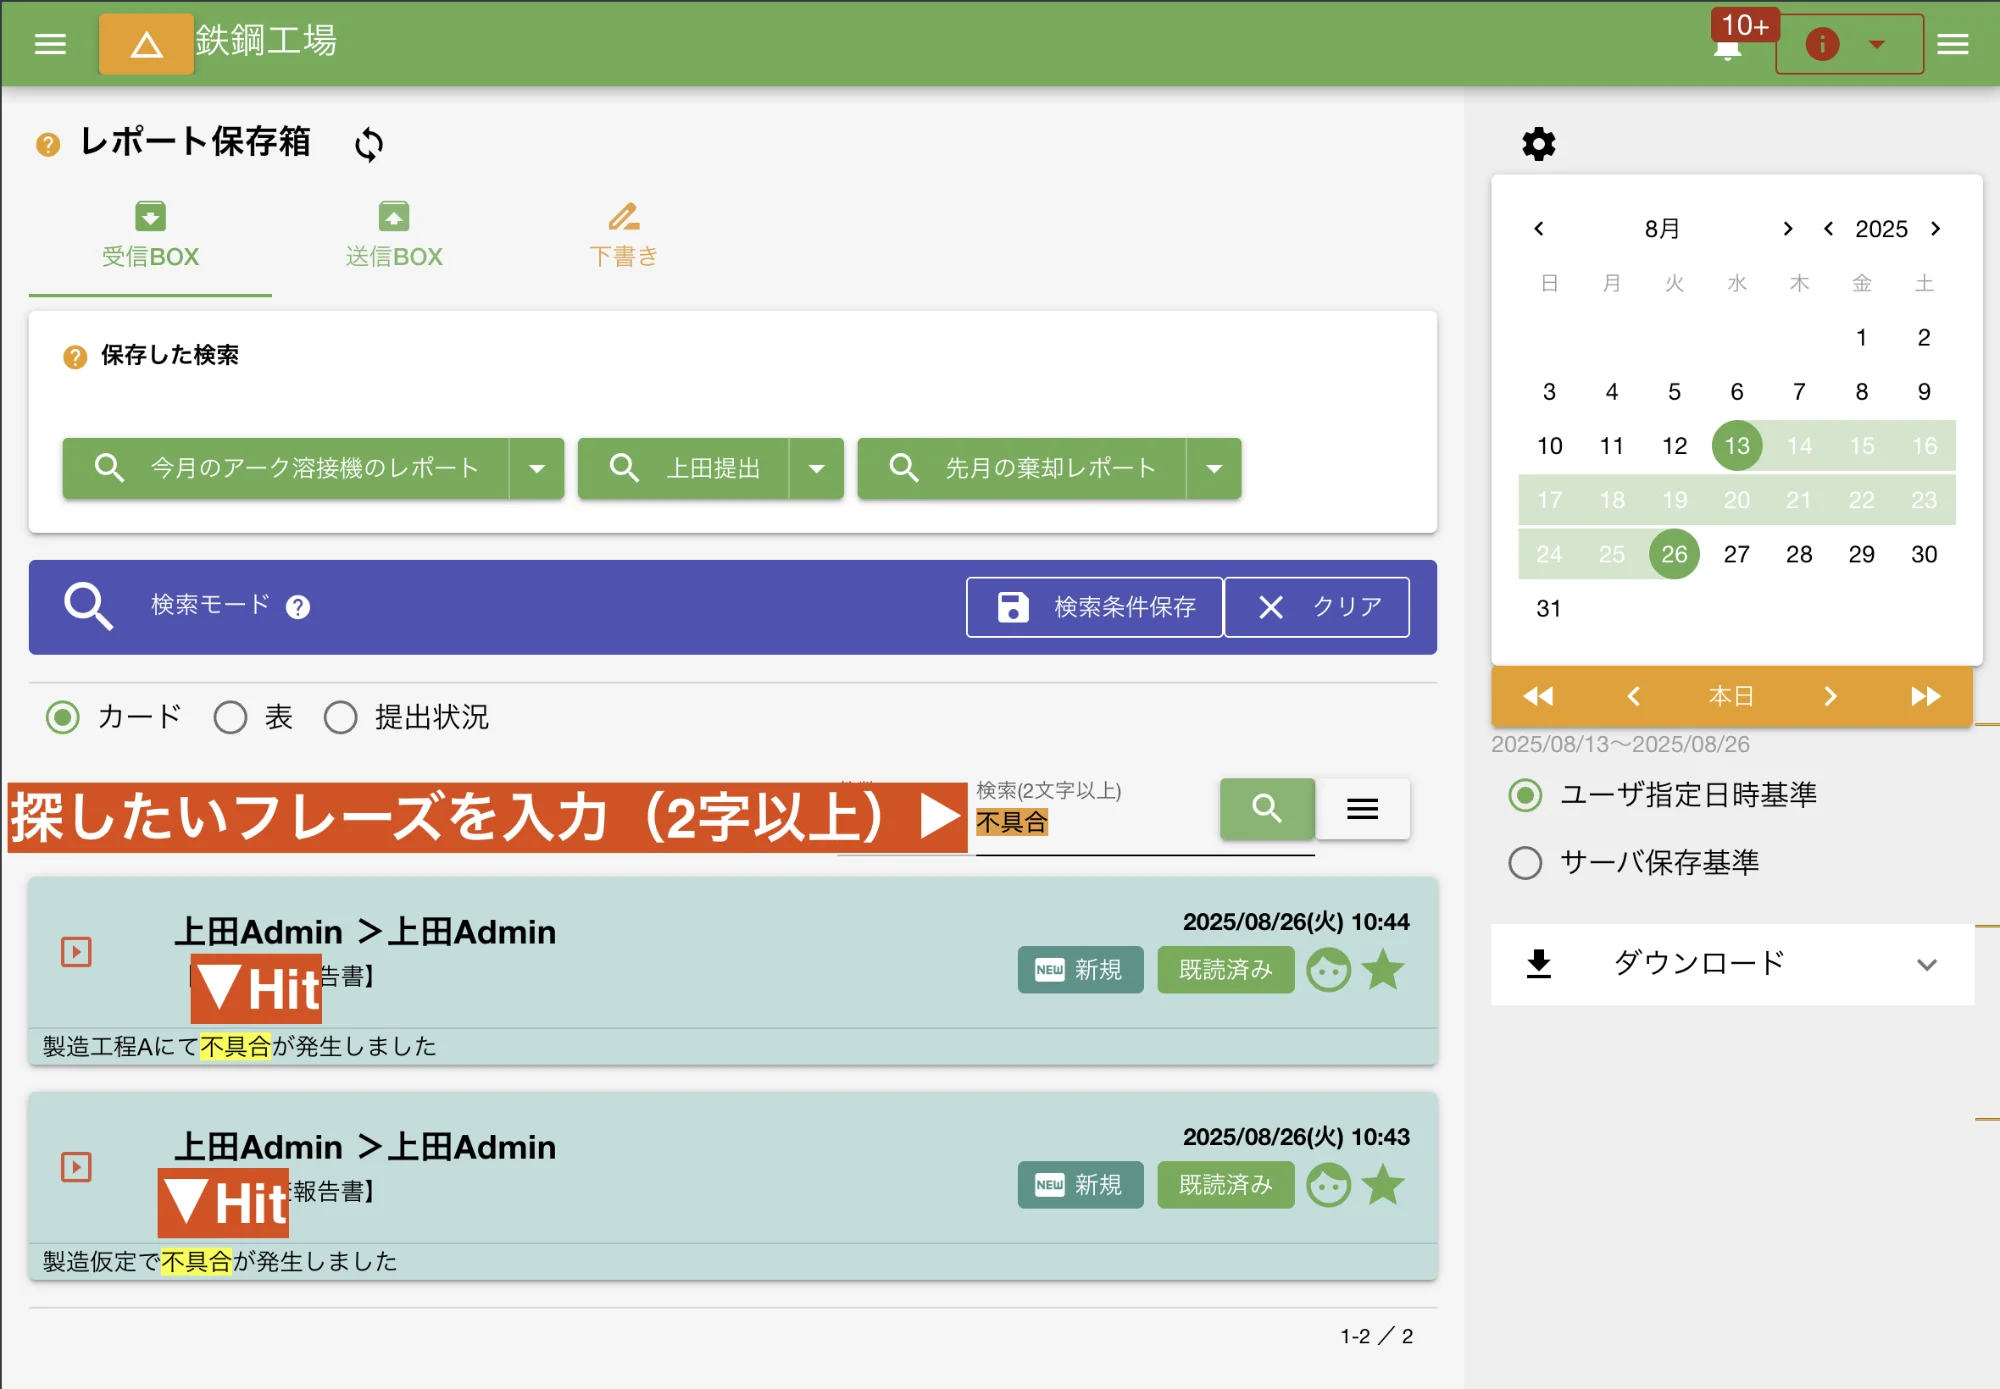Image resolution: width=2000 pixels, height=1389 pixels.
Task: Click the avatar face icon on the 10:43 report
Action: (x=1329, y=1184)
